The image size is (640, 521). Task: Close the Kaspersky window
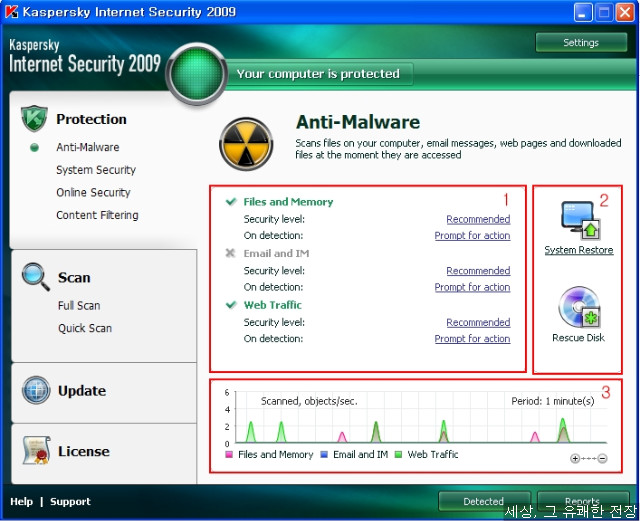click(625, 13)
